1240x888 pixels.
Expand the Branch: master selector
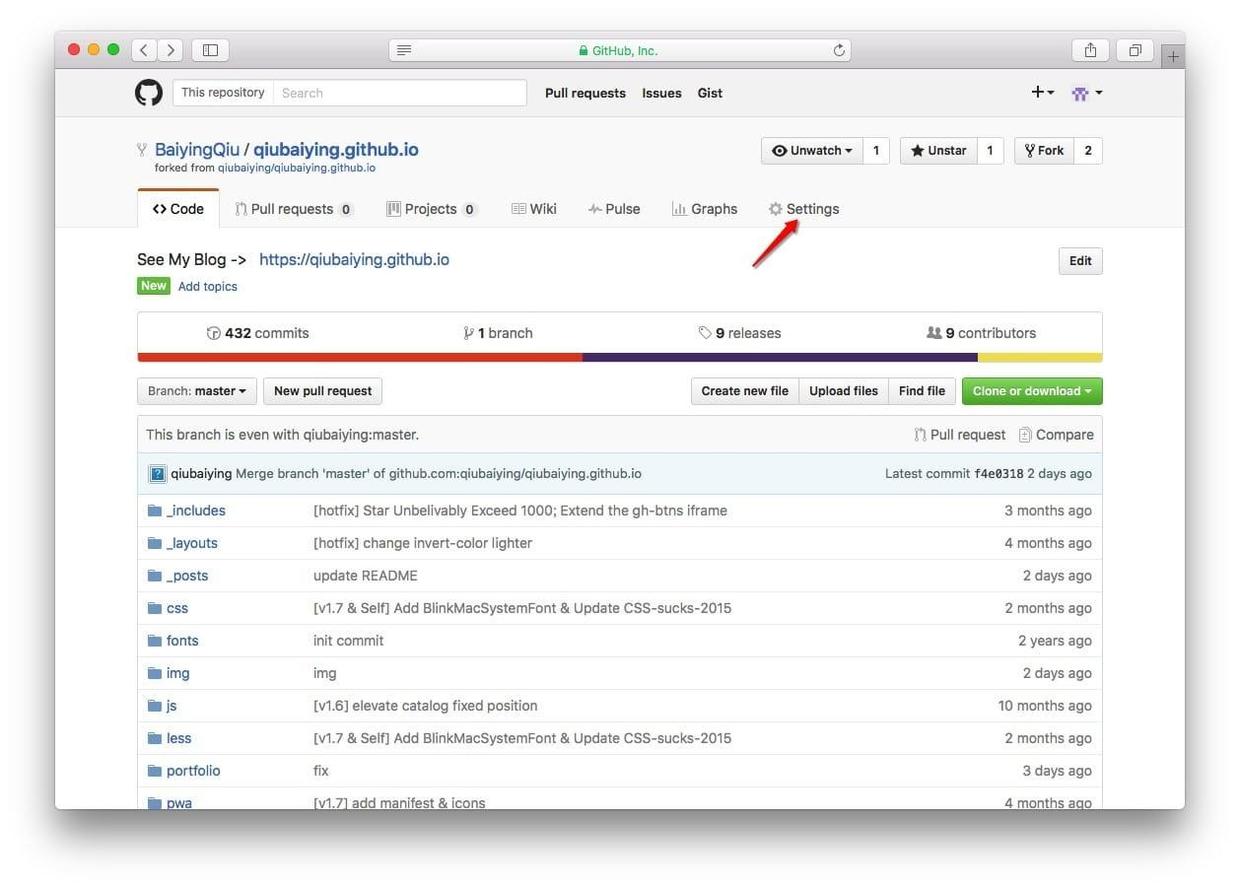click(x=197, y=391)
